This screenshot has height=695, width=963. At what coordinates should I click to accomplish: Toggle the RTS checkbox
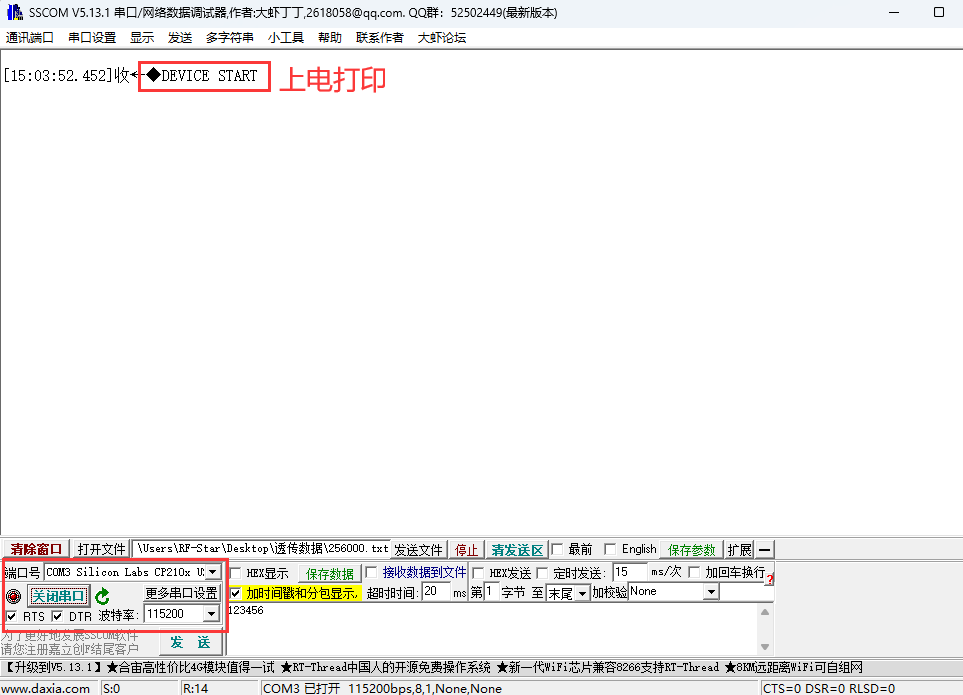click(12, 616)
